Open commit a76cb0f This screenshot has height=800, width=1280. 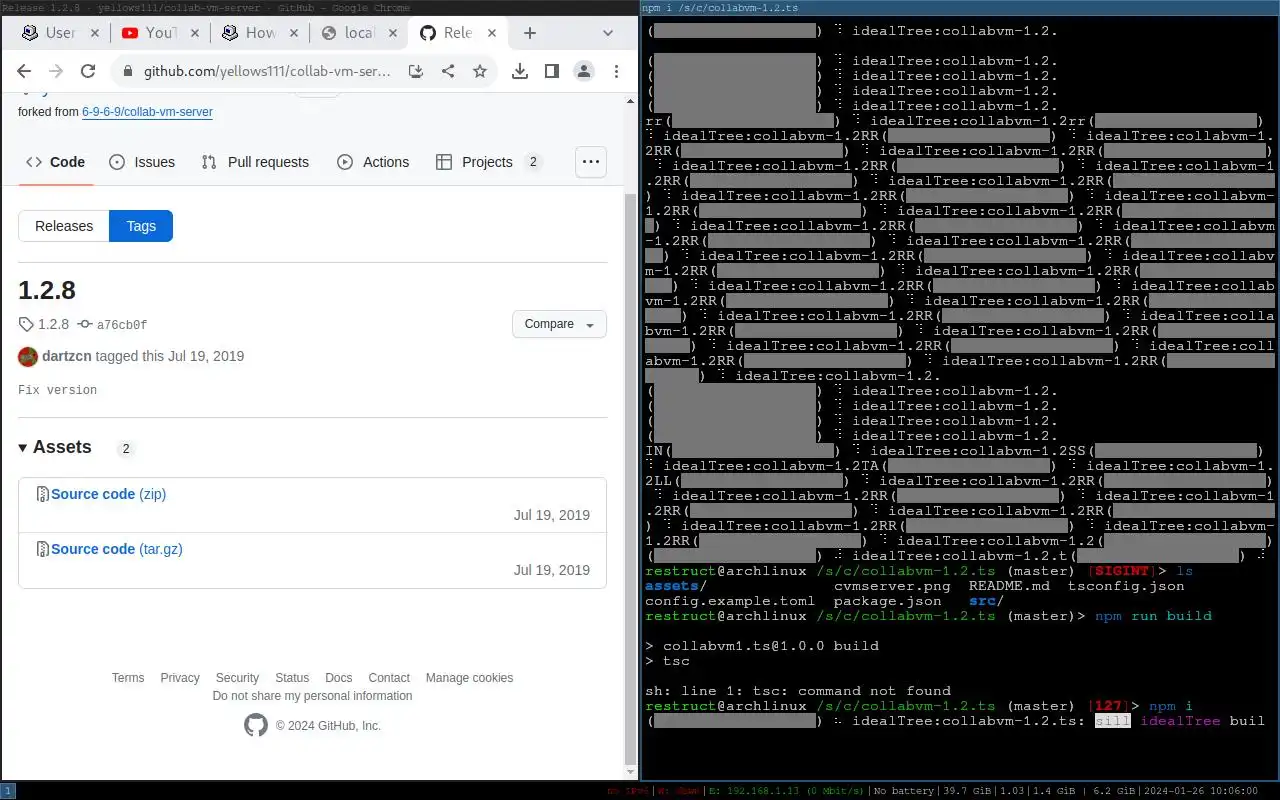tap(113, 324)
